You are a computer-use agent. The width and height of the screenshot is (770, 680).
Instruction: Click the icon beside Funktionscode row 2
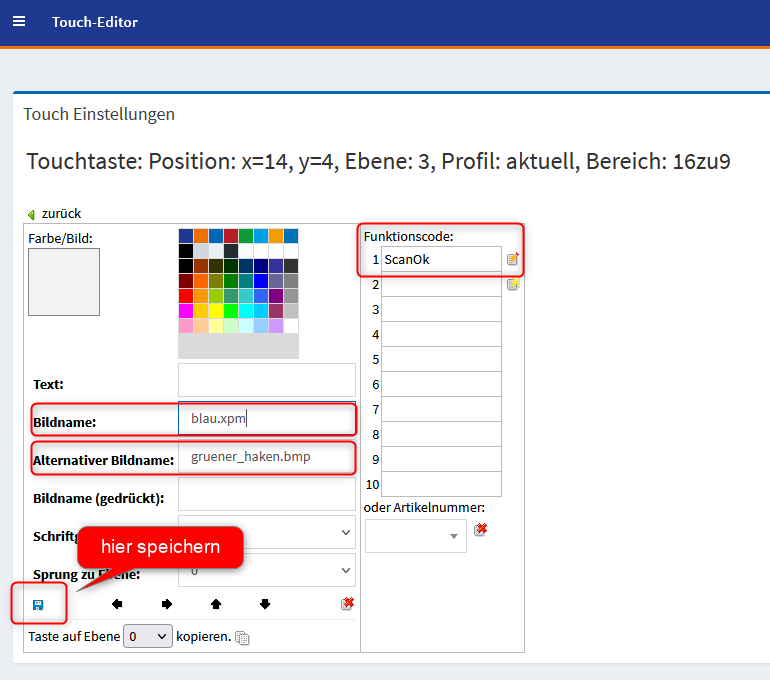pos(513,284)
